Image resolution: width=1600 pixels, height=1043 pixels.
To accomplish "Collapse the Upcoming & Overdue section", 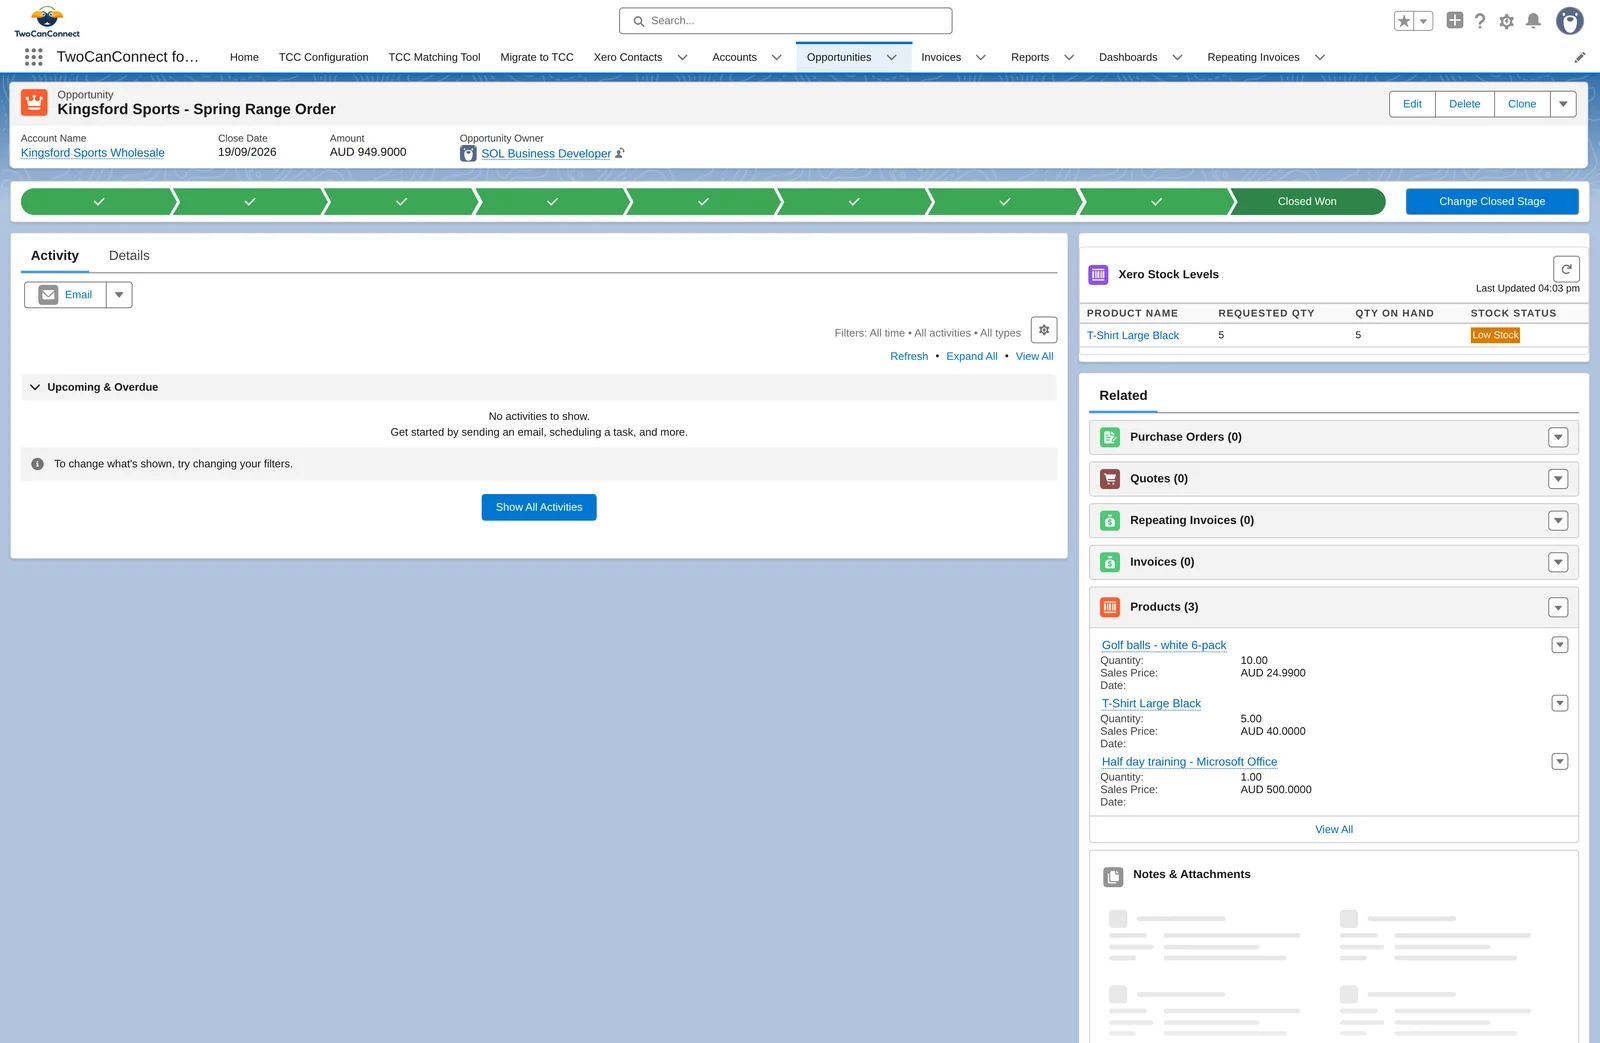I will click(x=35, y=387).
